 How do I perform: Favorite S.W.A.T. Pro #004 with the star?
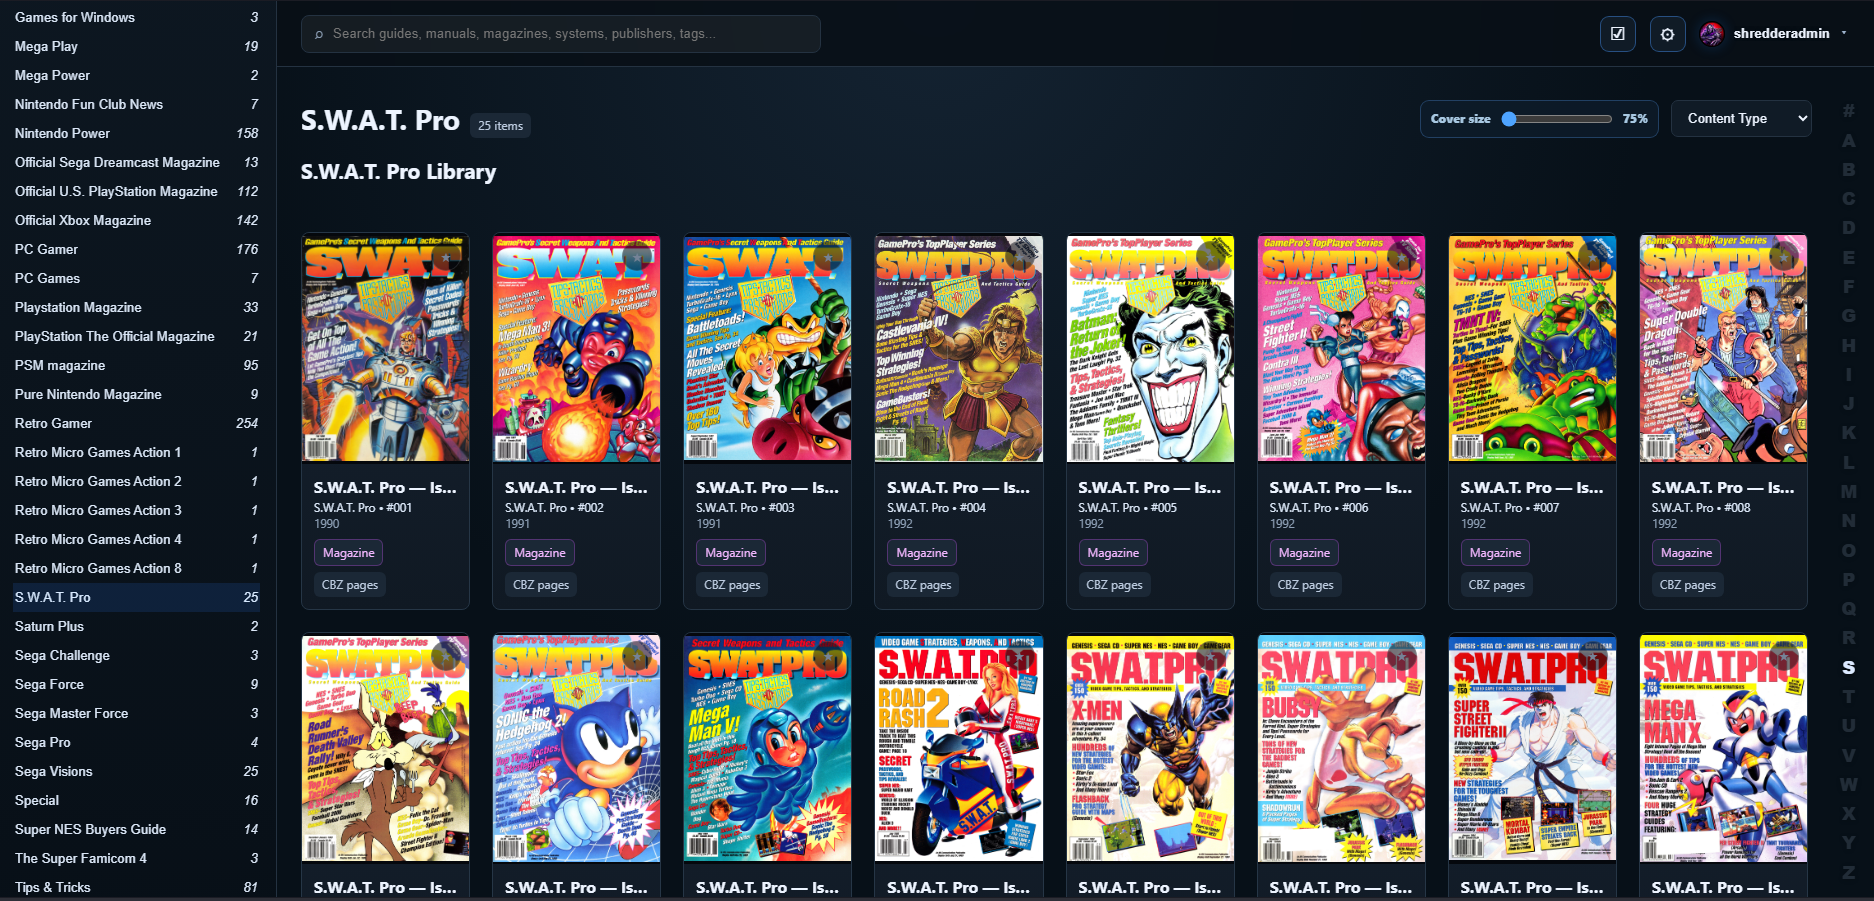coord(1019,258)
